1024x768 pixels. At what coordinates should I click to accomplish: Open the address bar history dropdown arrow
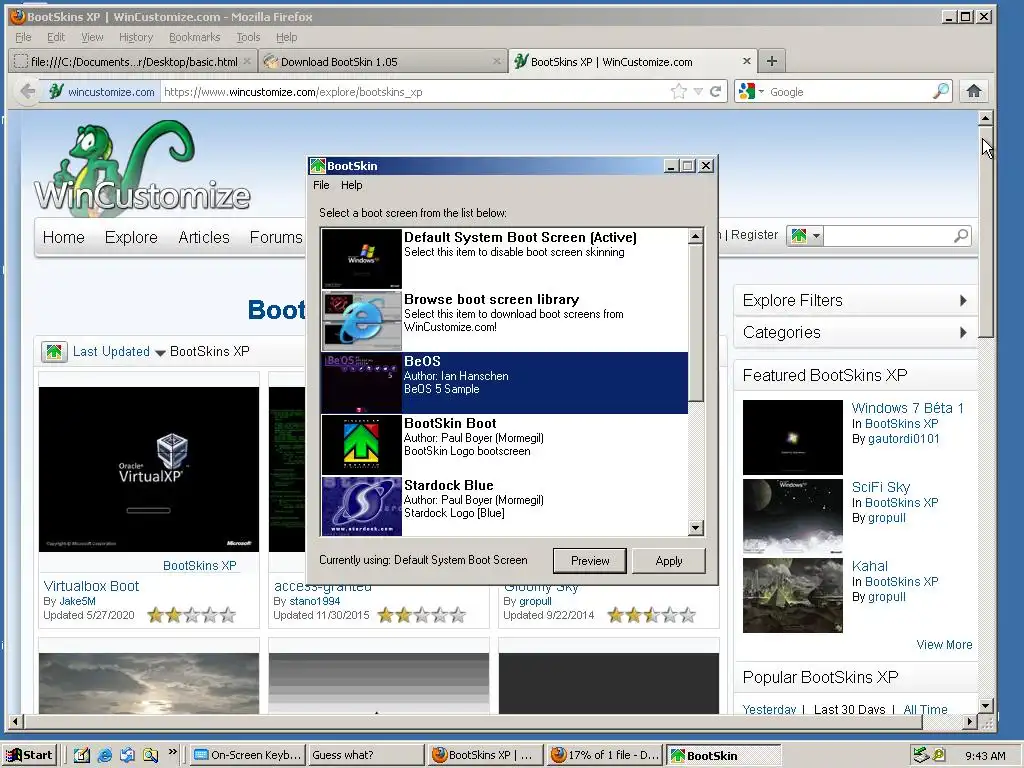coord(697,91)
